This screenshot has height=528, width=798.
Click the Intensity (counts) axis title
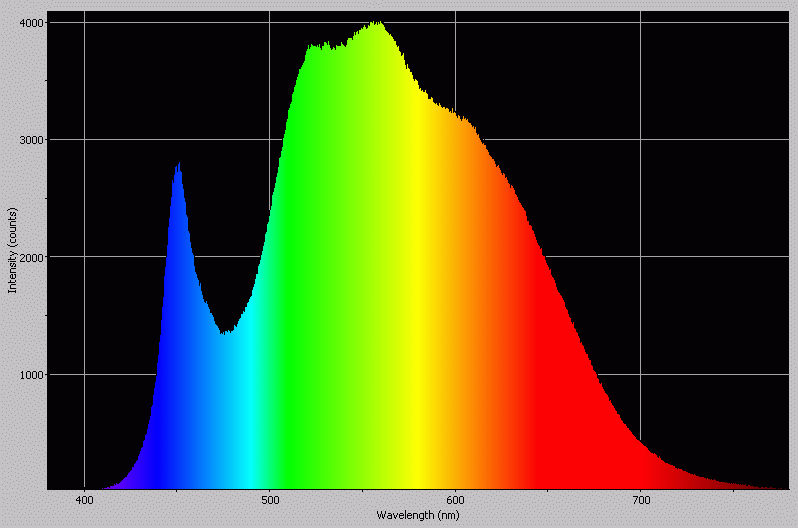pyautogui.click(x=12, y=251)
